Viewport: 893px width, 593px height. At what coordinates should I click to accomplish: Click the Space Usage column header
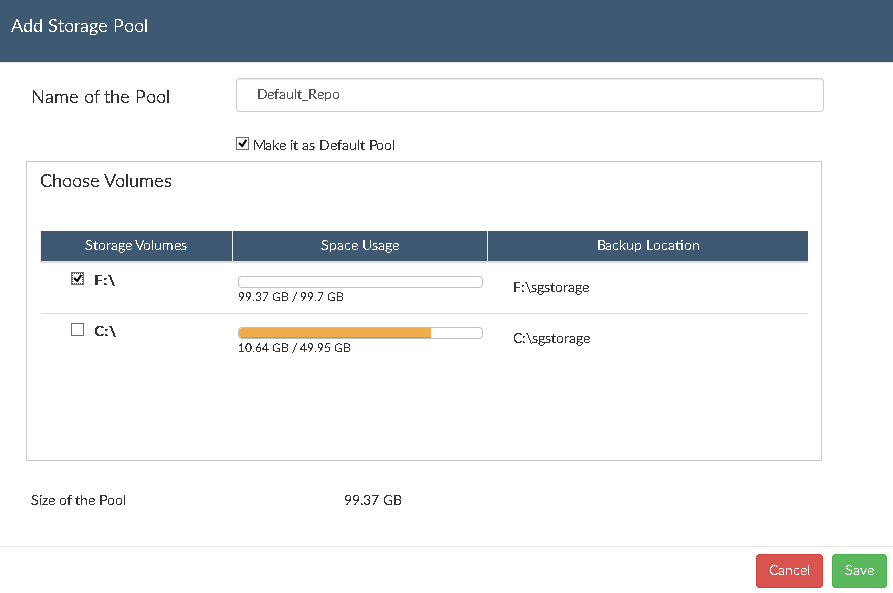tap(360, 246)
